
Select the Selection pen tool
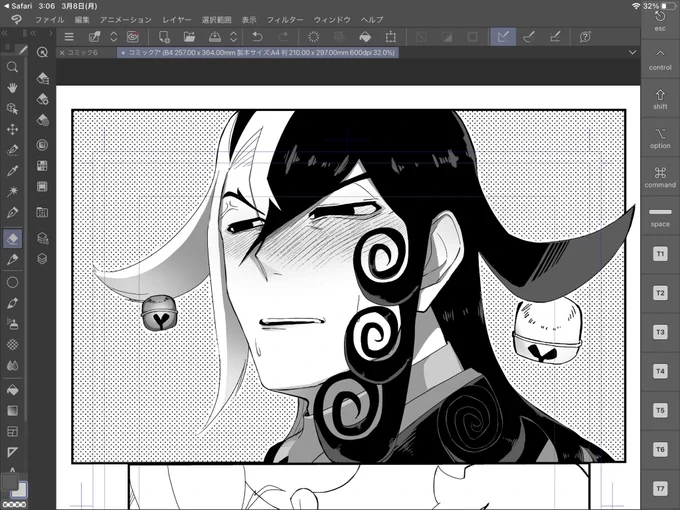[x=13, y=150]
